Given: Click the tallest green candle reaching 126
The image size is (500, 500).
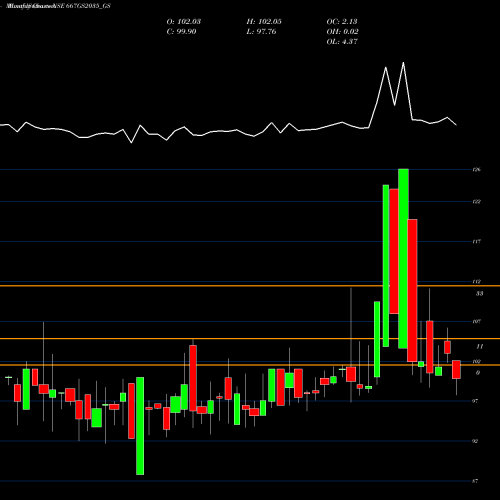Looking at the screenshot, I should pyautogui.click(x=403, y=259).
